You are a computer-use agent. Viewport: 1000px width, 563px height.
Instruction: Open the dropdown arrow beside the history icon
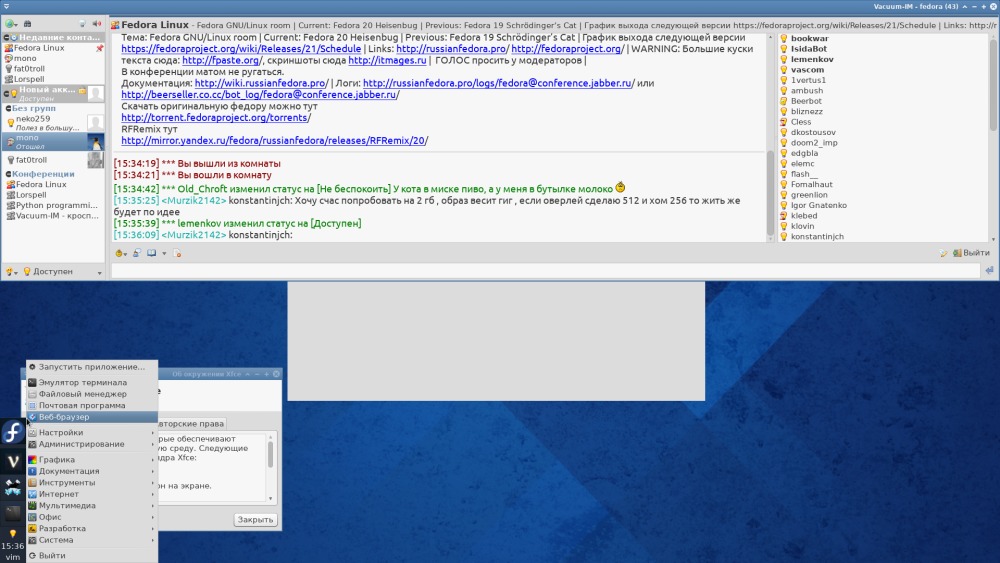coord(164,254)
